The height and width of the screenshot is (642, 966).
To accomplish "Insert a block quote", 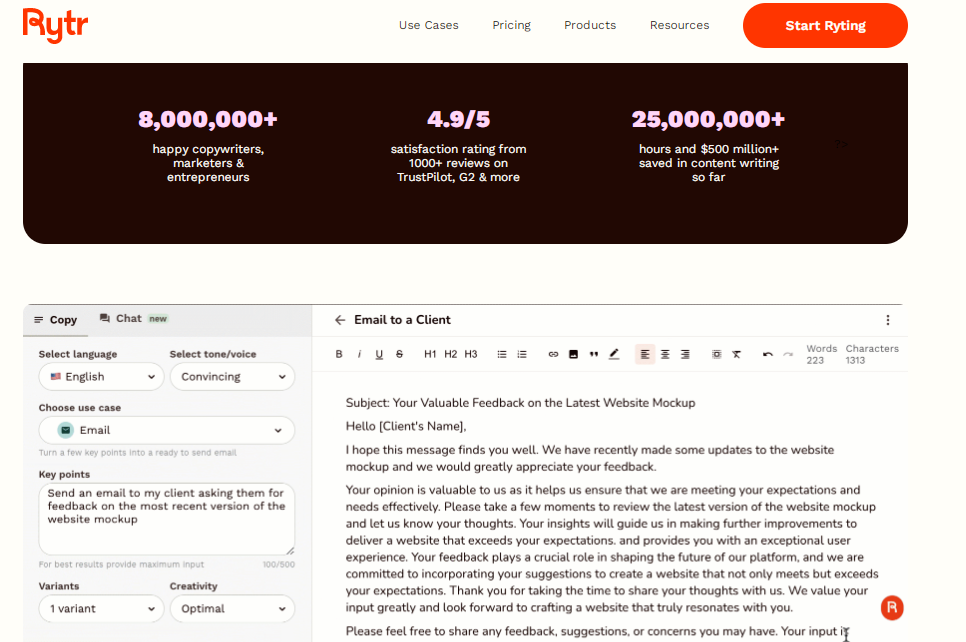I will click(594, 354).
